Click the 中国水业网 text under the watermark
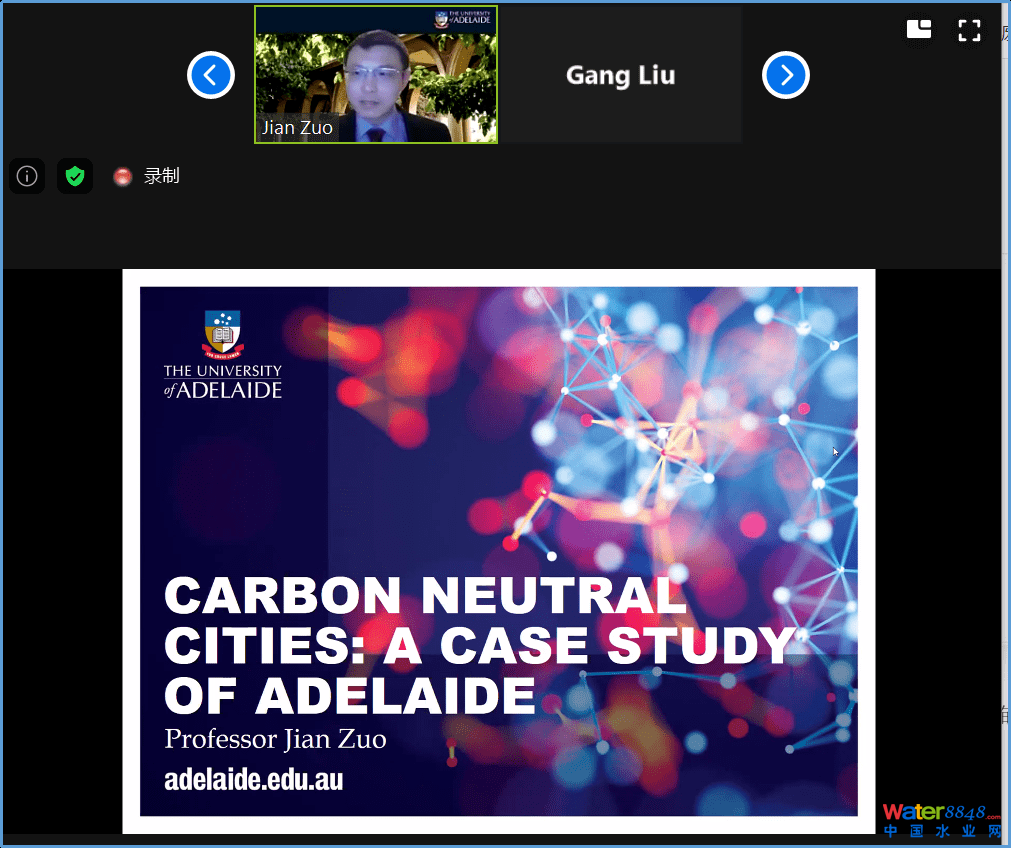1011x848 pixels. [x=942, y=832]
